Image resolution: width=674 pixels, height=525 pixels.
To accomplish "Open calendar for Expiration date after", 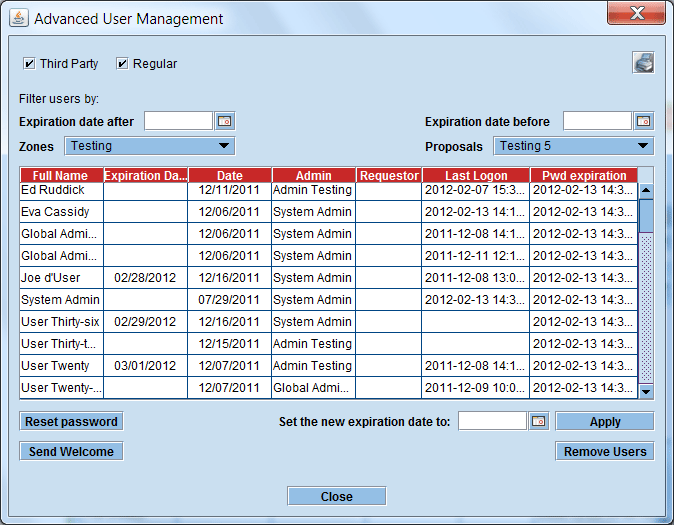I will (224, 121).
